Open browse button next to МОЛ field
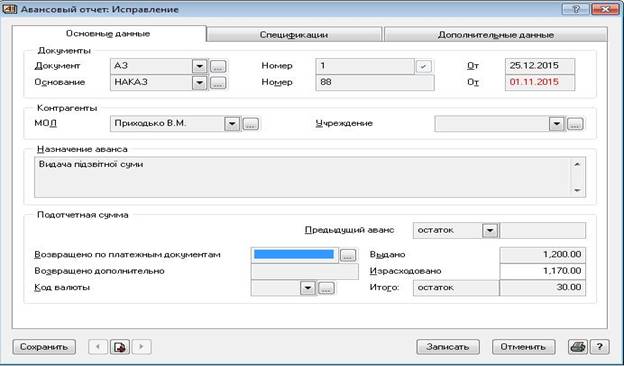This screenshot has width=624, height=366. coord(251,124)
